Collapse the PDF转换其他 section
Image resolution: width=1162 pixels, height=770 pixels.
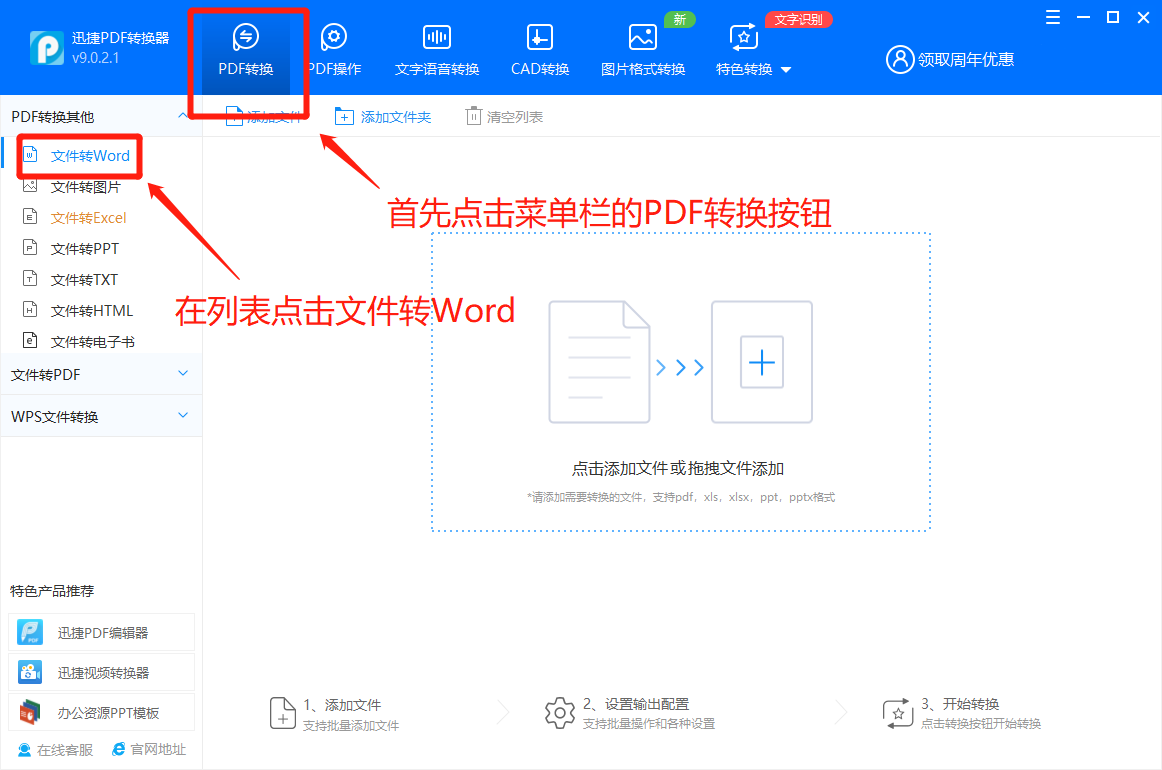coord(182,116)
